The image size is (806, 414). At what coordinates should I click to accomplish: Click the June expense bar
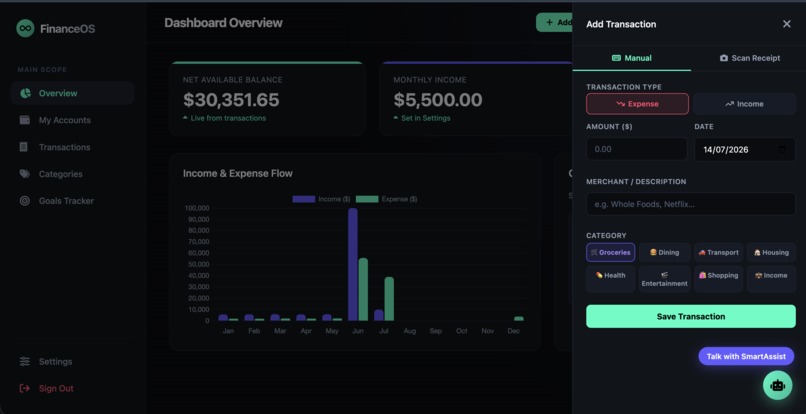(x=363, y=290)
